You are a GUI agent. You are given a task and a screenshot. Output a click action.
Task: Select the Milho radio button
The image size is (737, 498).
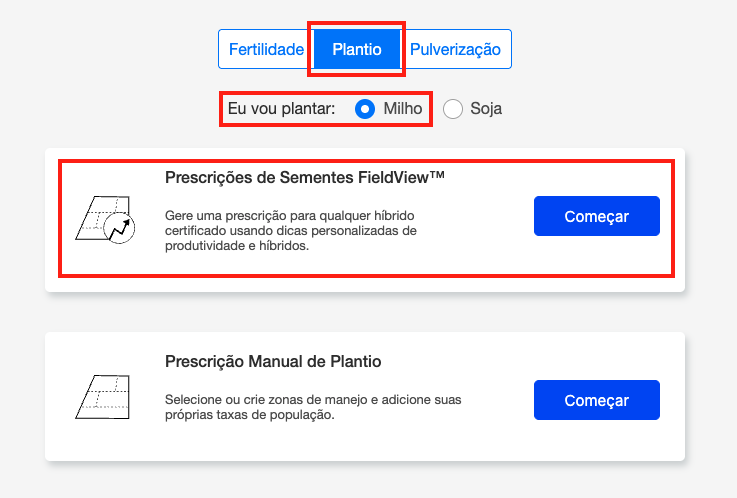point(366,108)
